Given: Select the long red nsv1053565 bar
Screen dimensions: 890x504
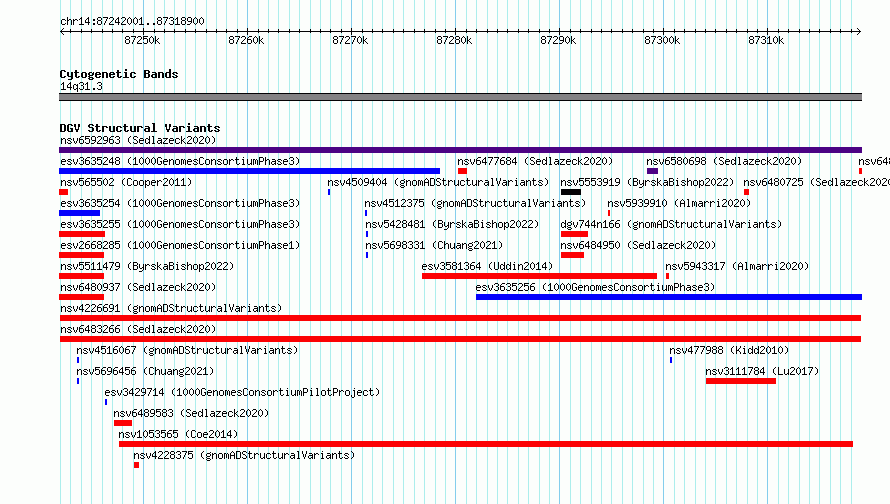Looking at the screenshot, I should (x=486, y=444).
